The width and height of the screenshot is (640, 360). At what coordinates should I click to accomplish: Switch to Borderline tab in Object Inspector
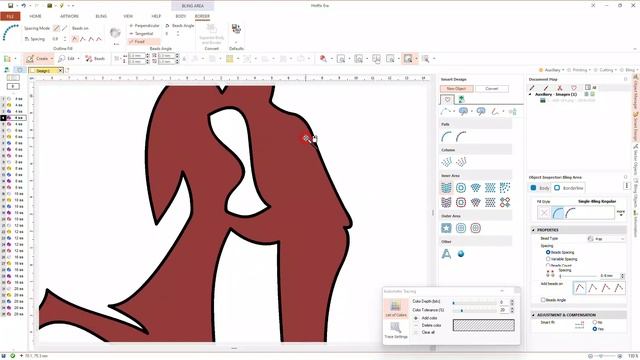coord(569,188)
